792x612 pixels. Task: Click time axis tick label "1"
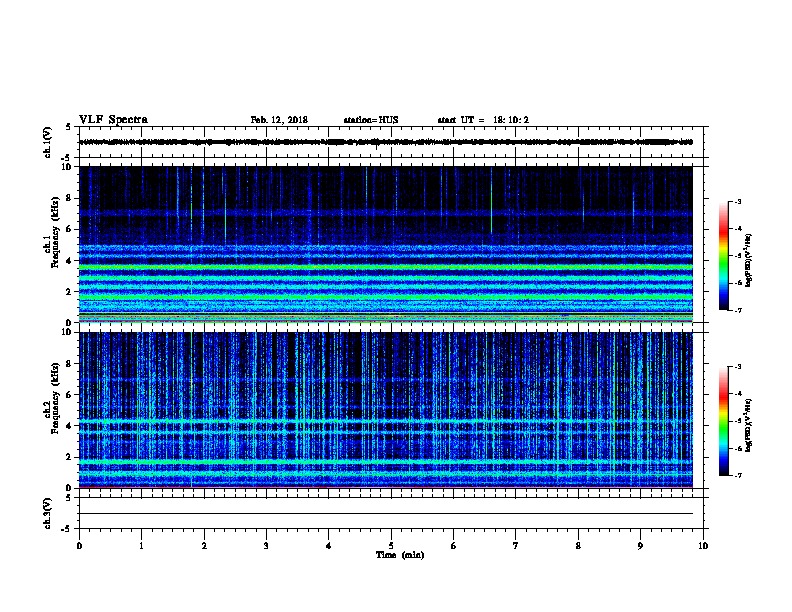click(141, 546)
